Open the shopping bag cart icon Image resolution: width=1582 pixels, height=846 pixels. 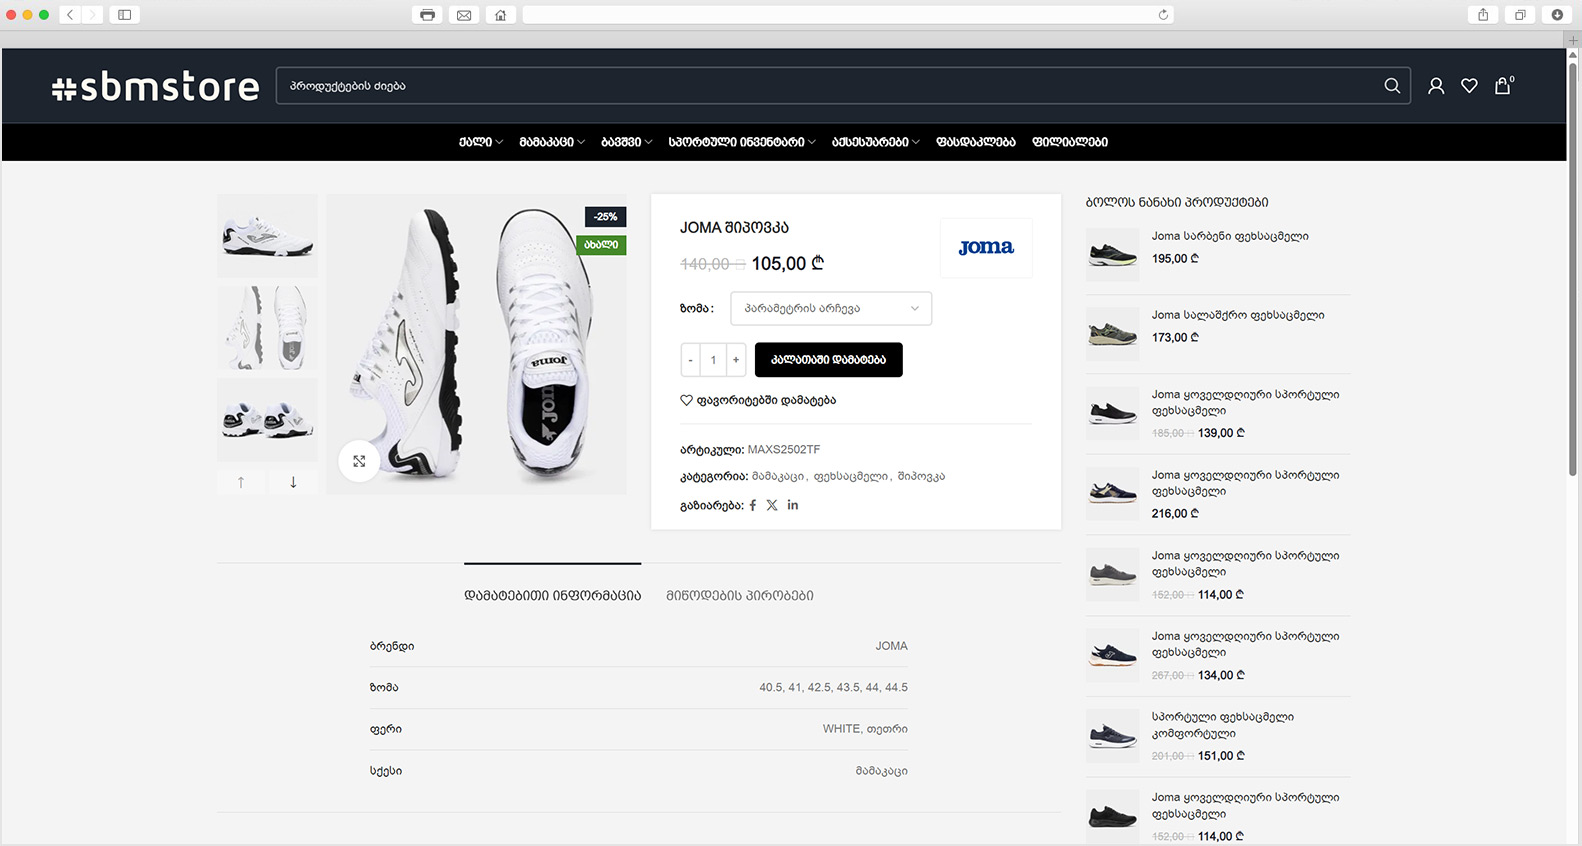click(x=1503, y=86)
